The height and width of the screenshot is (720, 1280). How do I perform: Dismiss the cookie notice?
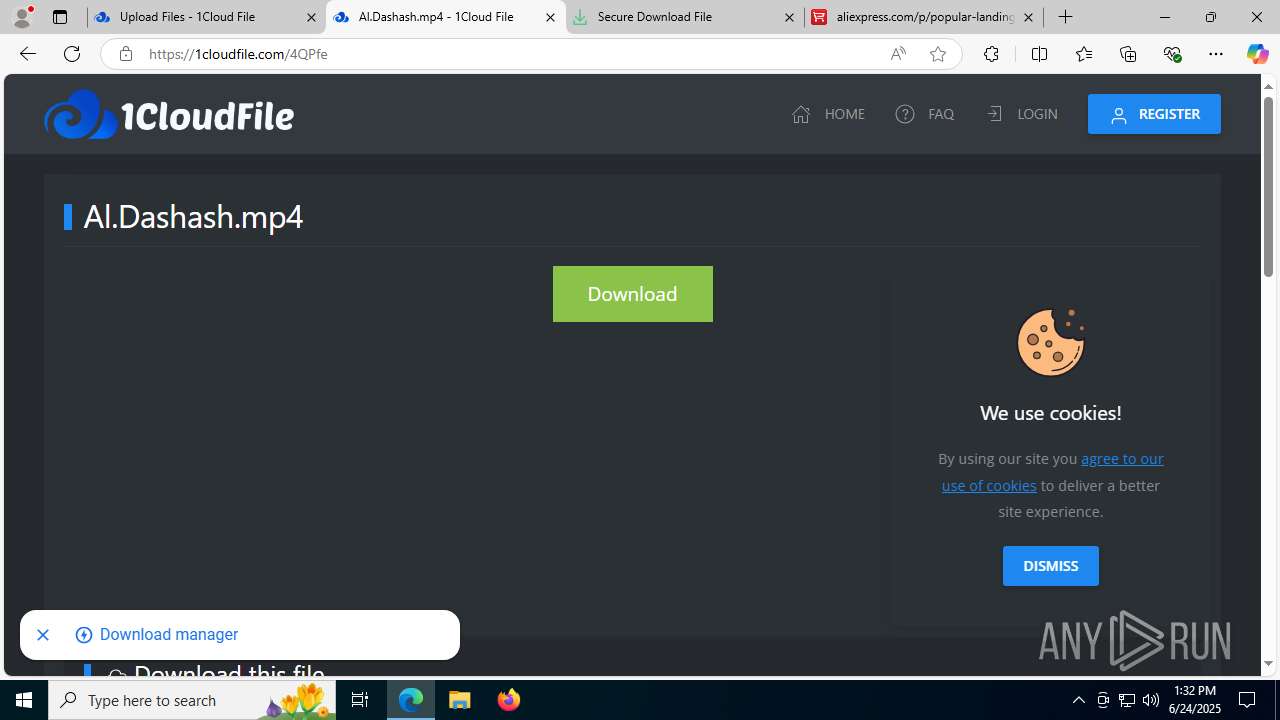click(1050, 566)
